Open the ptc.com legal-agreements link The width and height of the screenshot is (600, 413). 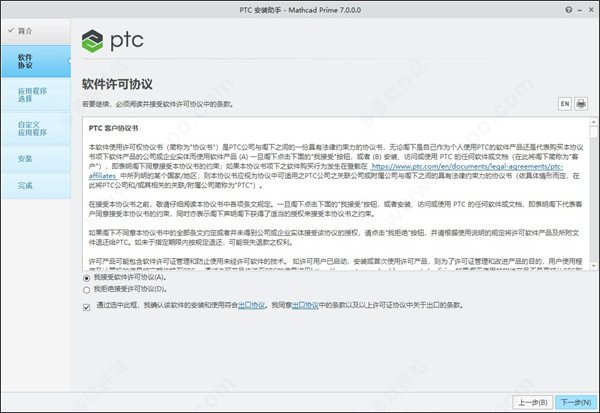click(x=467, y=167)
